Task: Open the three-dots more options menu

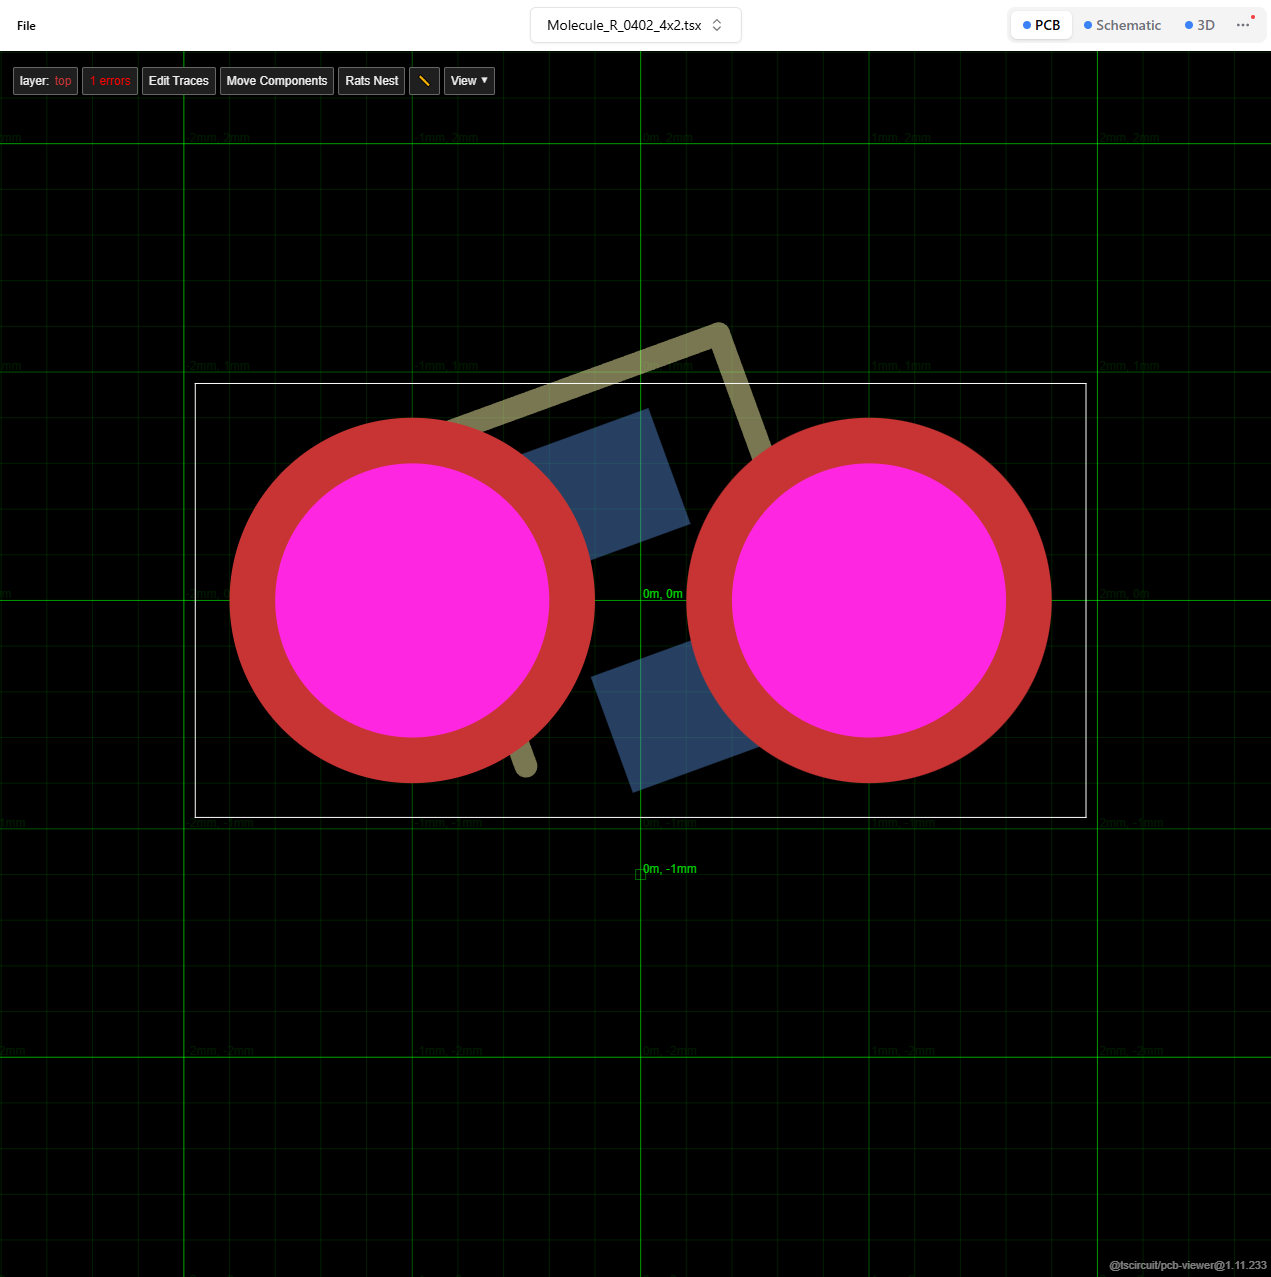Action: point(1243,25)
